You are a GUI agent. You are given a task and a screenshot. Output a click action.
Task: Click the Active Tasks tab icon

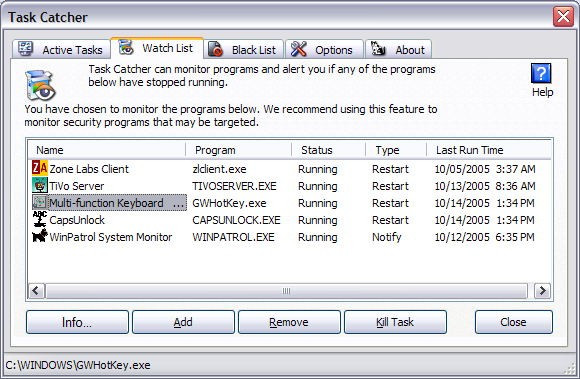(x=25, y=49)
